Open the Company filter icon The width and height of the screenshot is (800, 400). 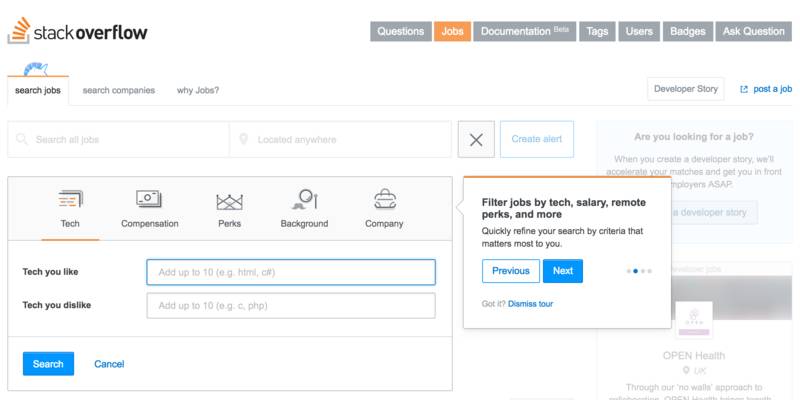pyautogui.click(x=385, y=199)
